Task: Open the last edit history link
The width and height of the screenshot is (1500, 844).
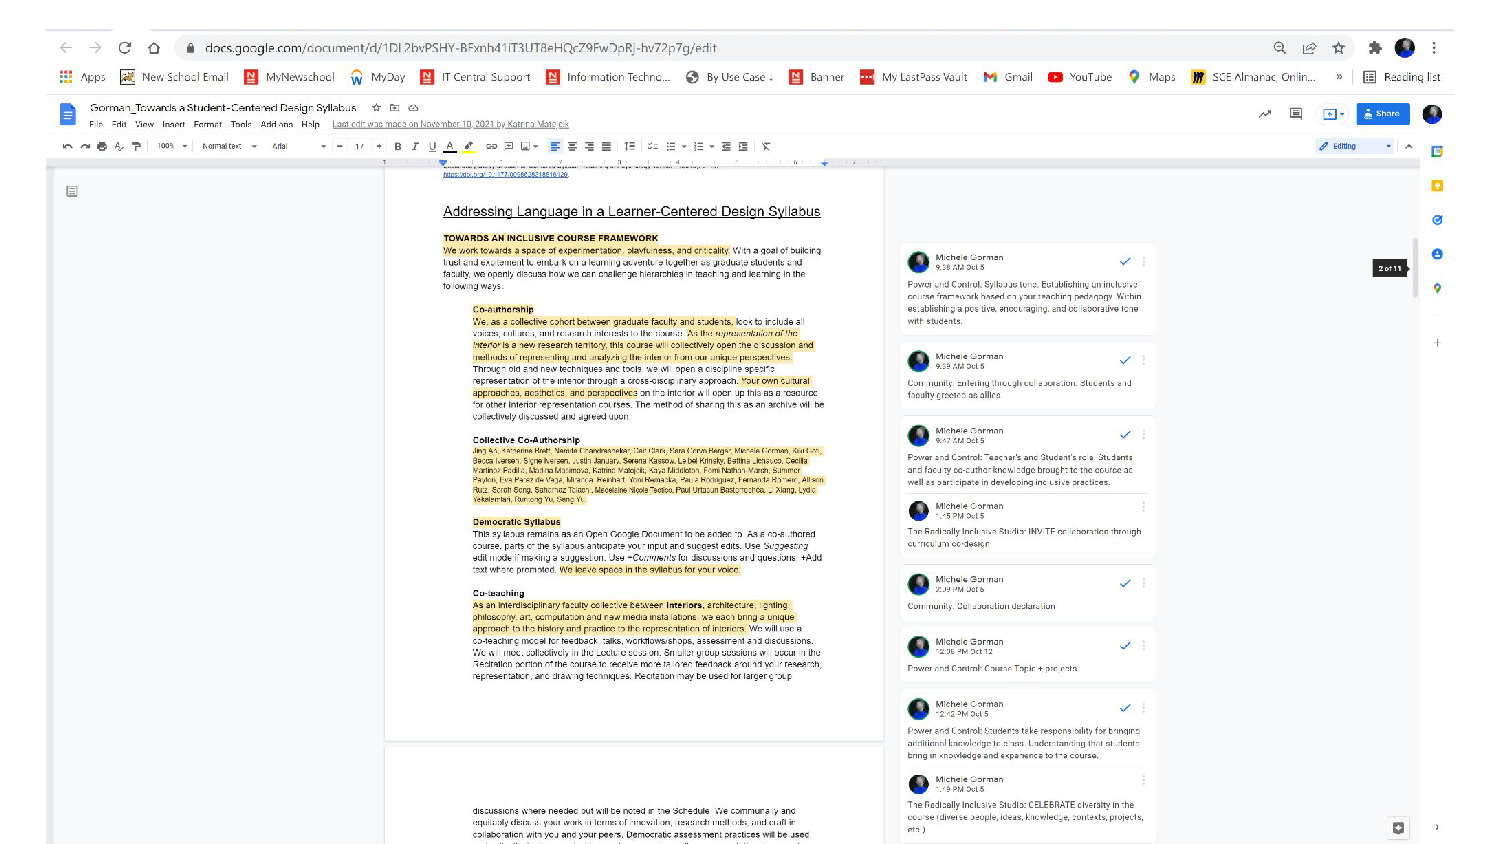Action: point(450,124)
